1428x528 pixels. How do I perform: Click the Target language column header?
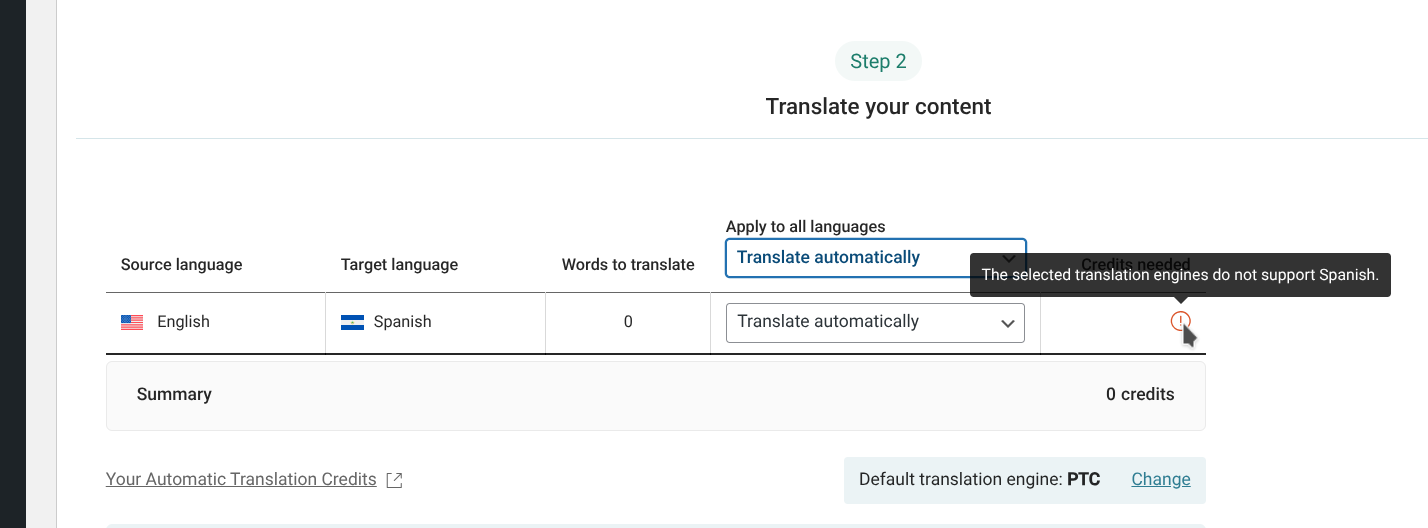[399, 265]
